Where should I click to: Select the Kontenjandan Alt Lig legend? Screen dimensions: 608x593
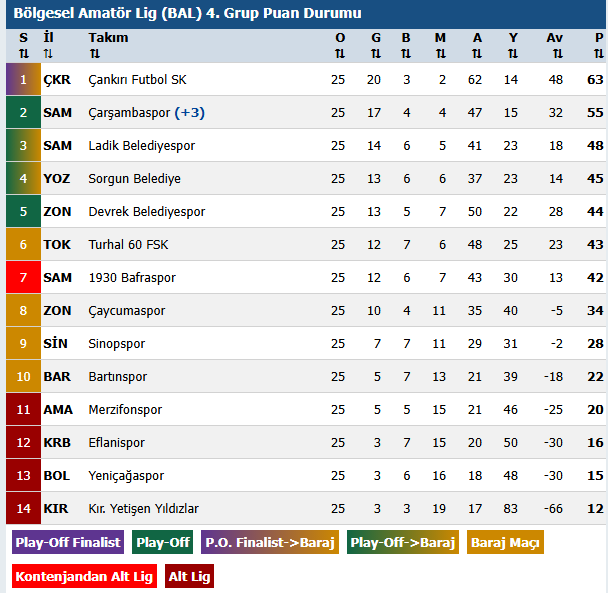click(84, 577)
